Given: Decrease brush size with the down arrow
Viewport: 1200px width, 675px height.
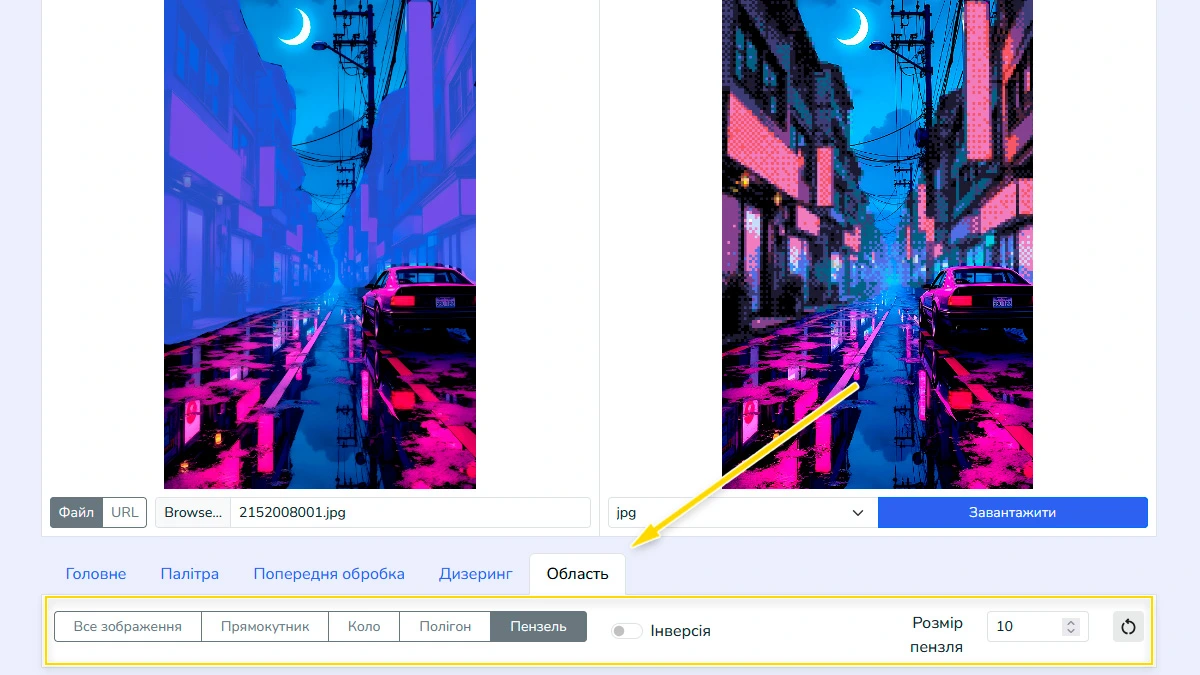Looking at the screenshot, I should 1071,632.
